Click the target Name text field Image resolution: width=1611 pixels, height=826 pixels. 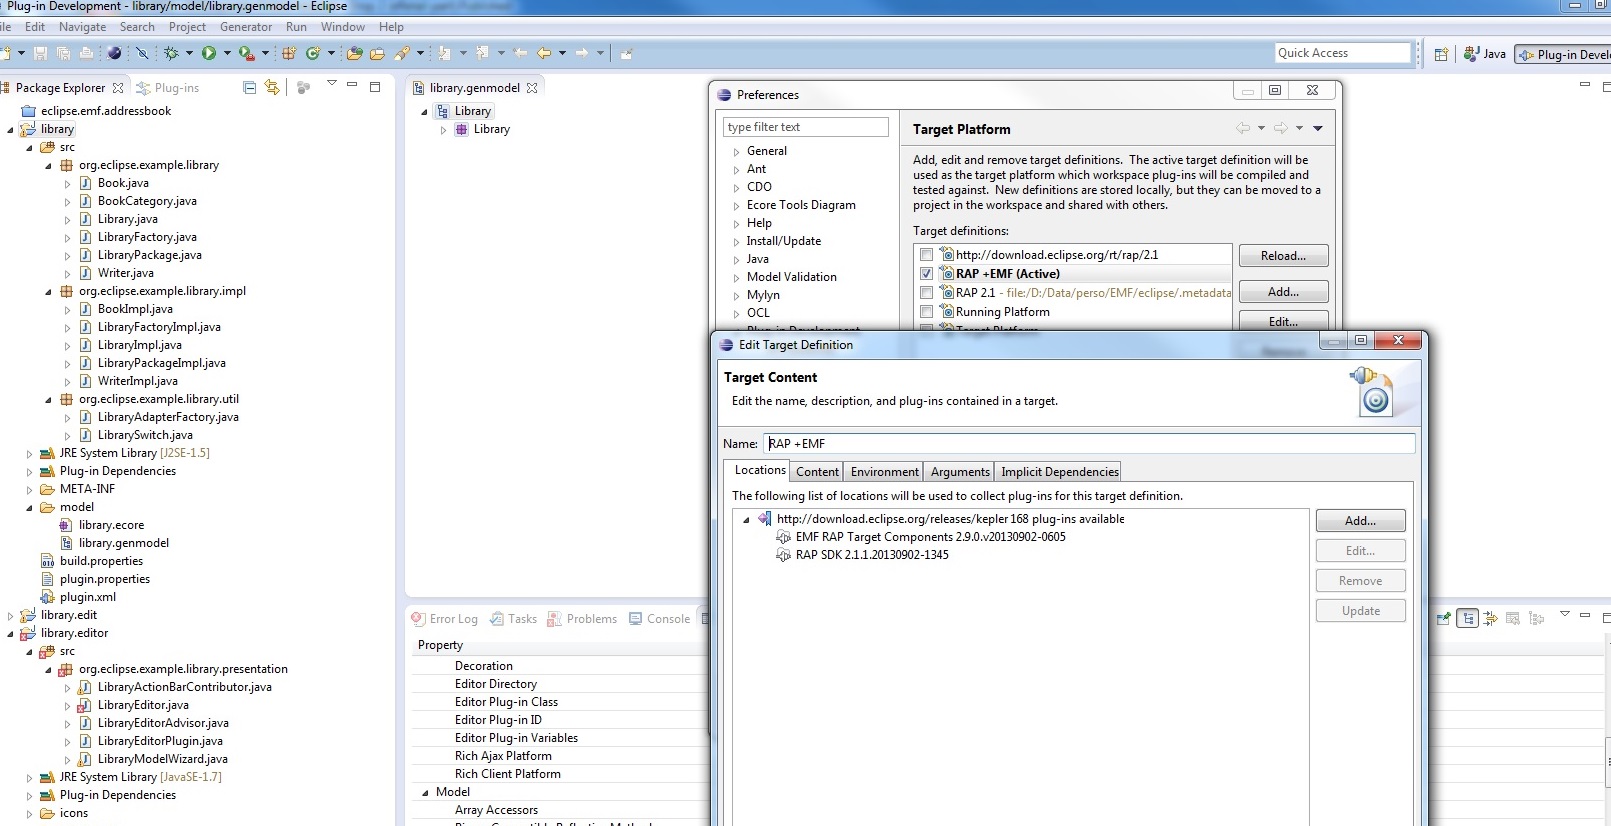(x=1089, y=444)
